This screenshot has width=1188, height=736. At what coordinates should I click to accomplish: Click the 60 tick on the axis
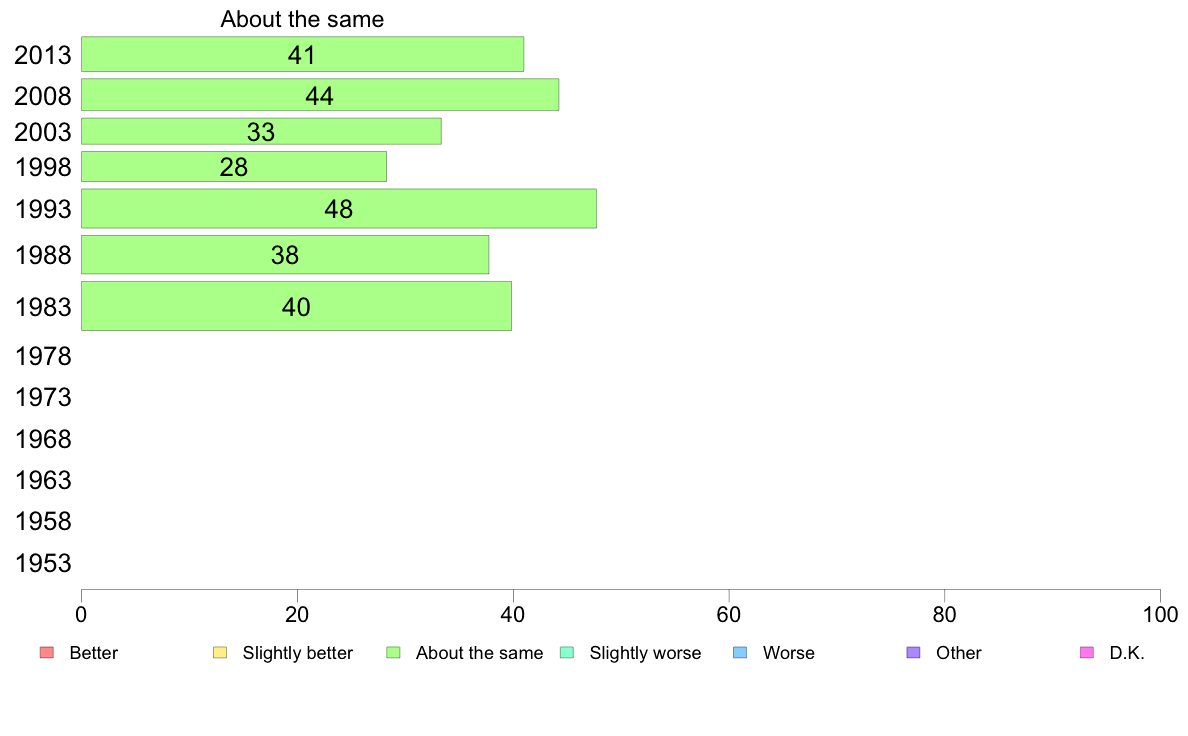tap(729, 614)
